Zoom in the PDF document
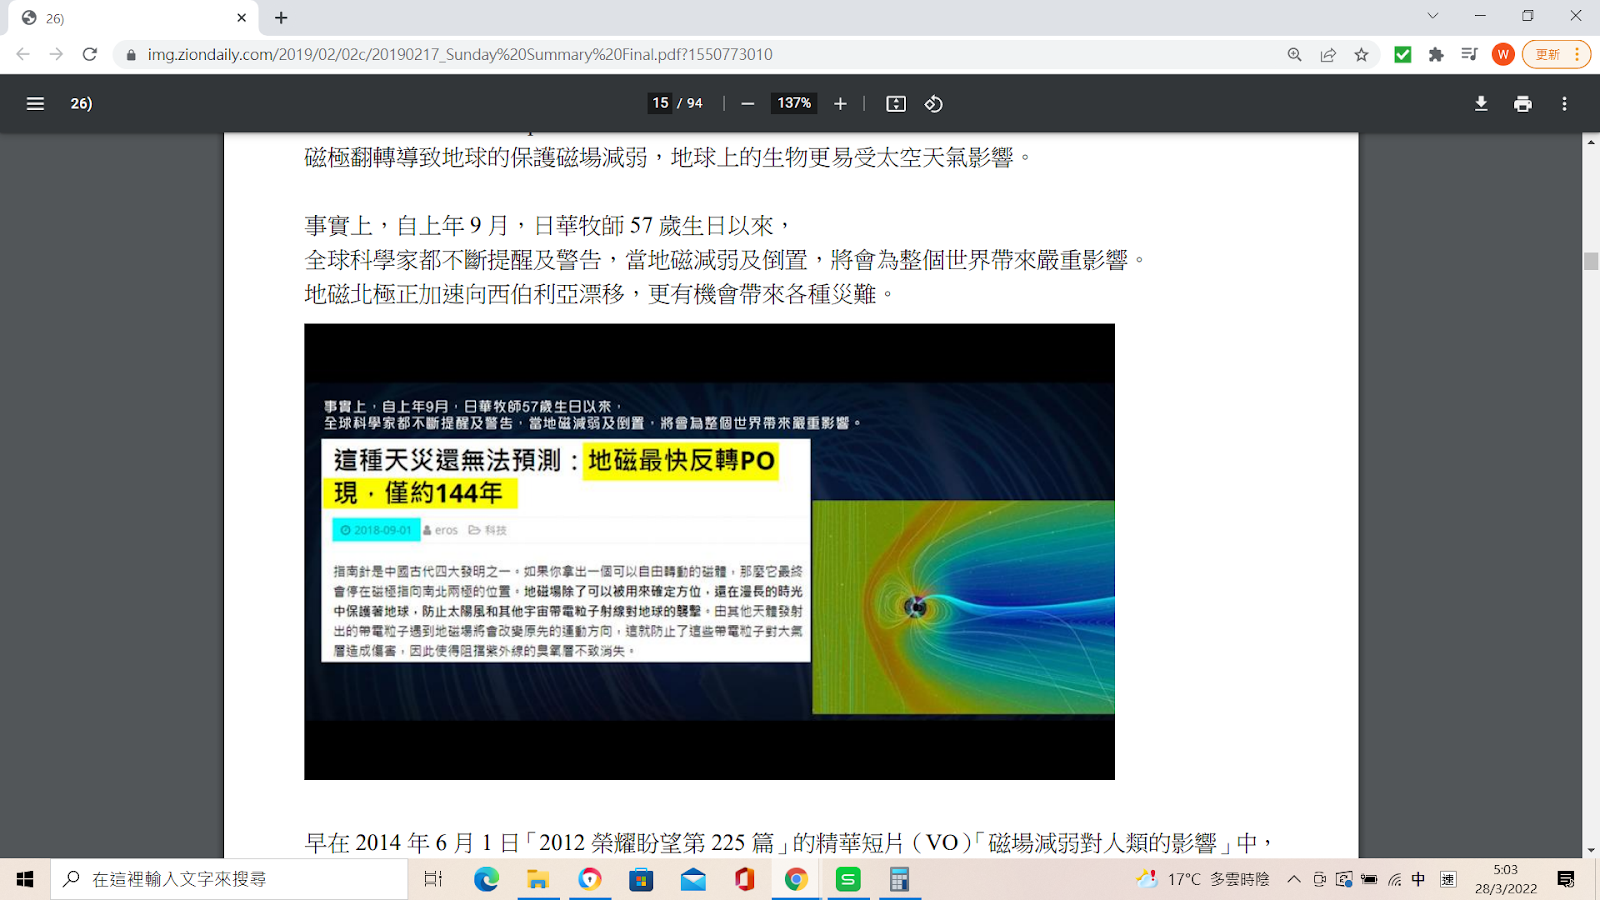Viewport: 1600px width, 900px height. (x=840, y=103)
